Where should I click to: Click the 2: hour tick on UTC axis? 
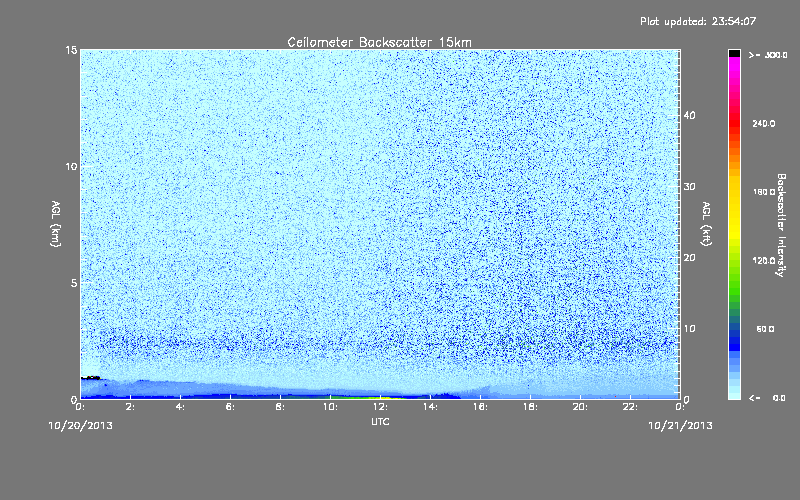(x=131, y=407)
